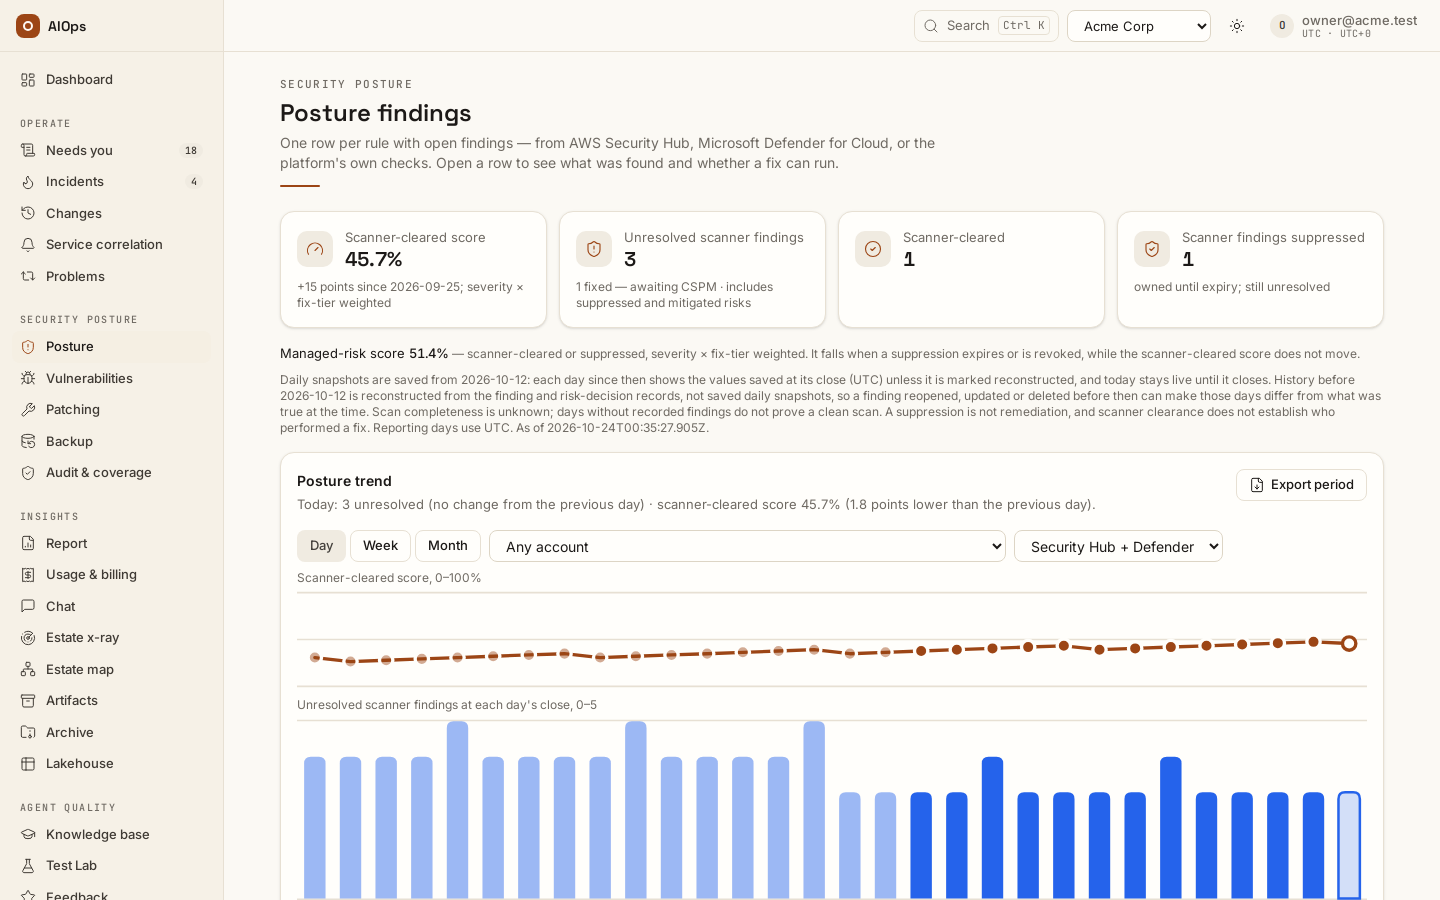This screenshot has height=900, width=1440.
Task: Open the Any account filter dropdown
Action: (x=747, y=546)
